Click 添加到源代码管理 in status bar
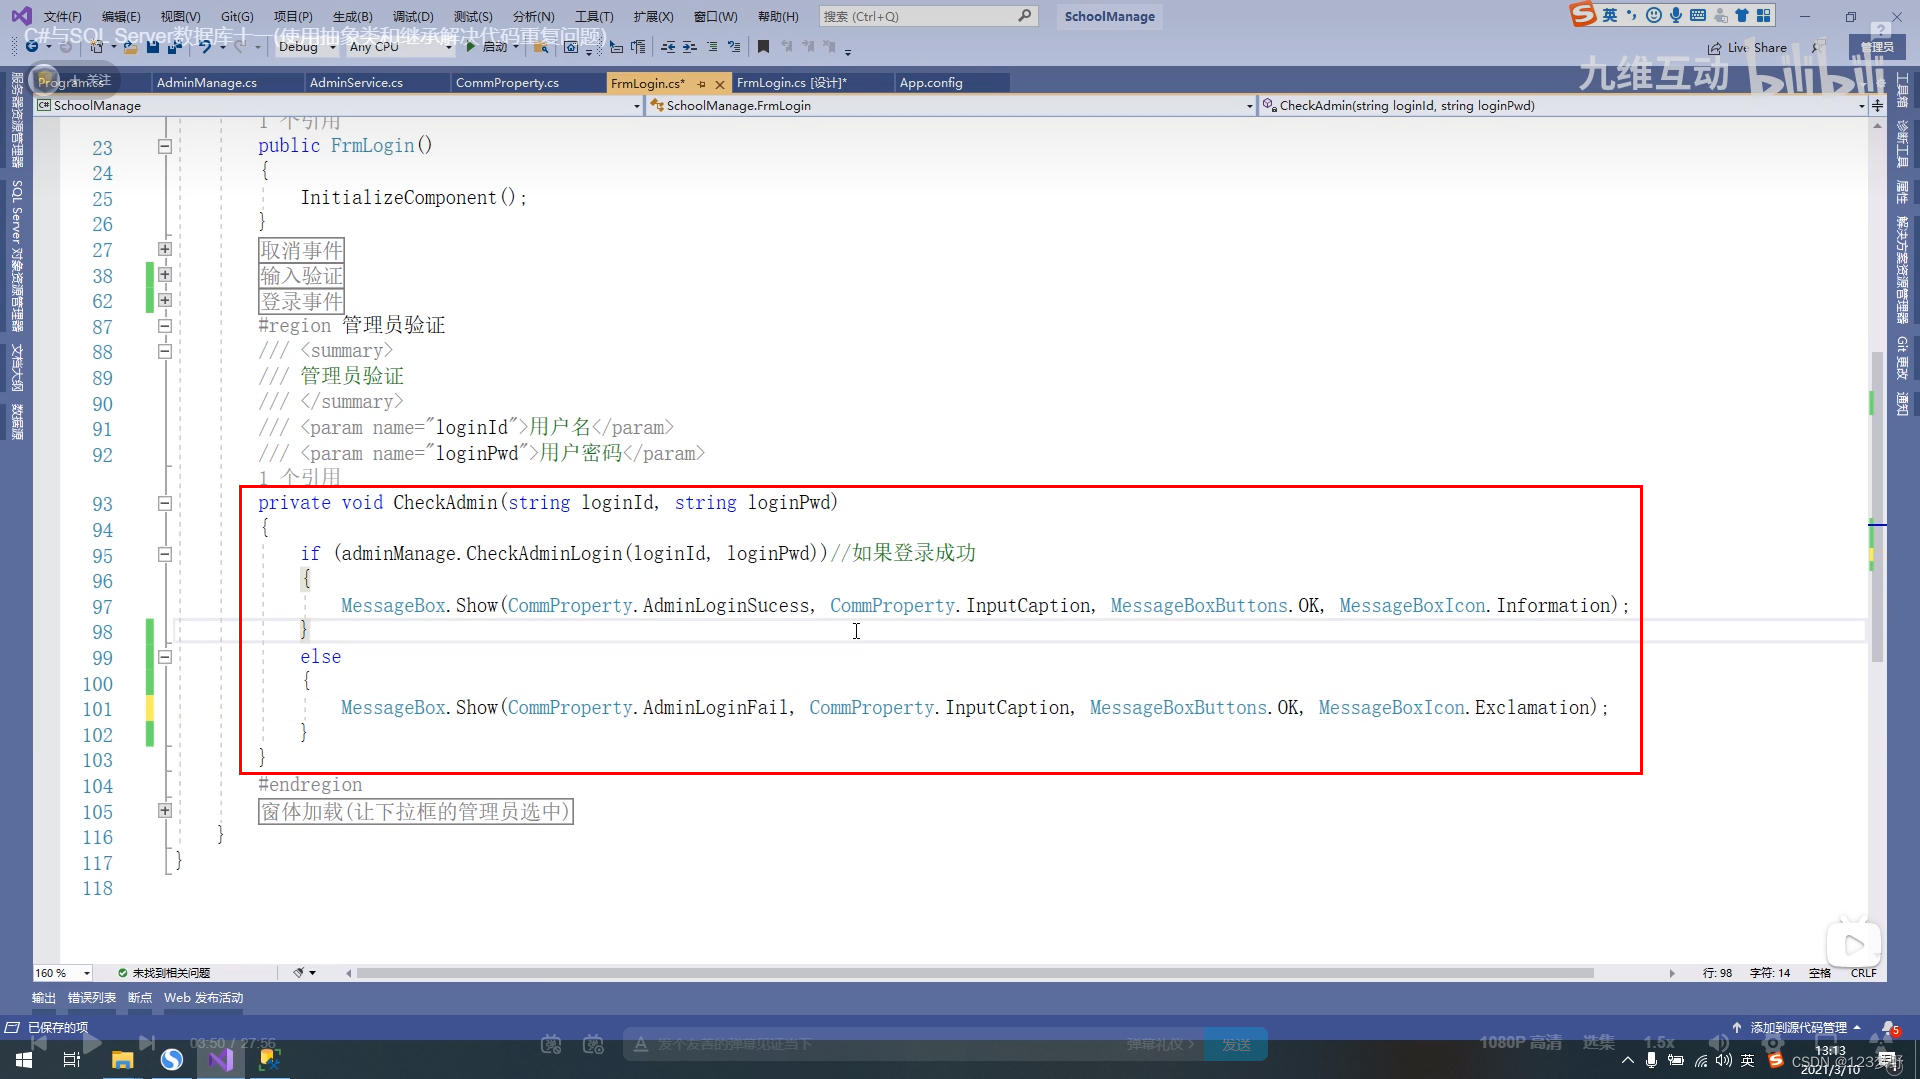The image size is (1920, 1079). coord(1797,1028)
